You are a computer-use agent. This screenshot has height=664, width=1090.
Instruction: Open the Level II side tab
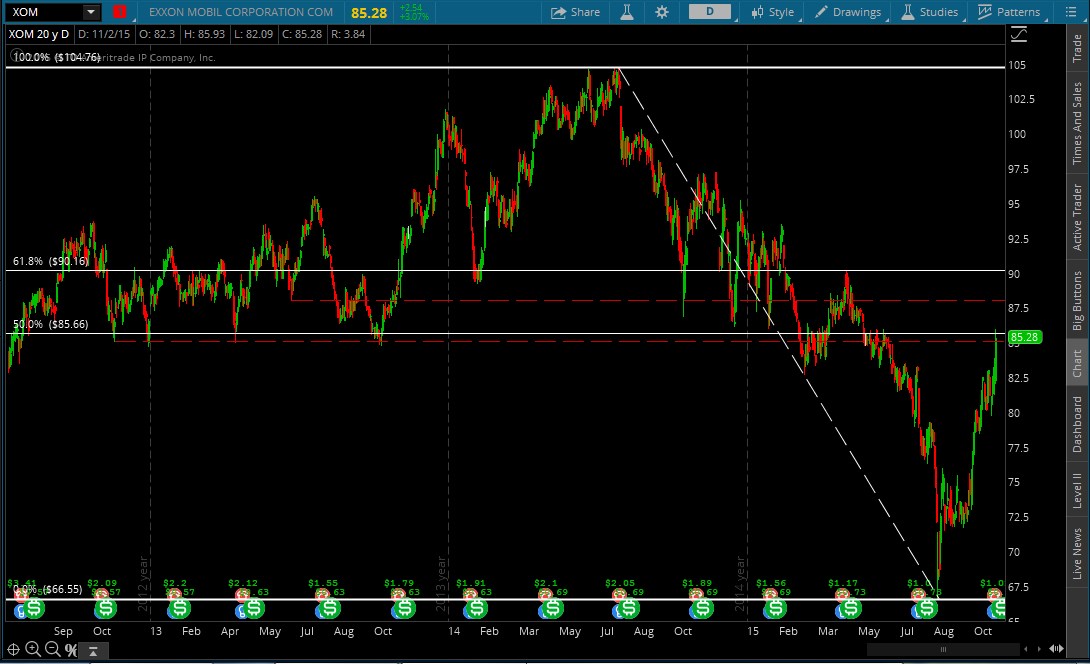tap(1077, 490)
